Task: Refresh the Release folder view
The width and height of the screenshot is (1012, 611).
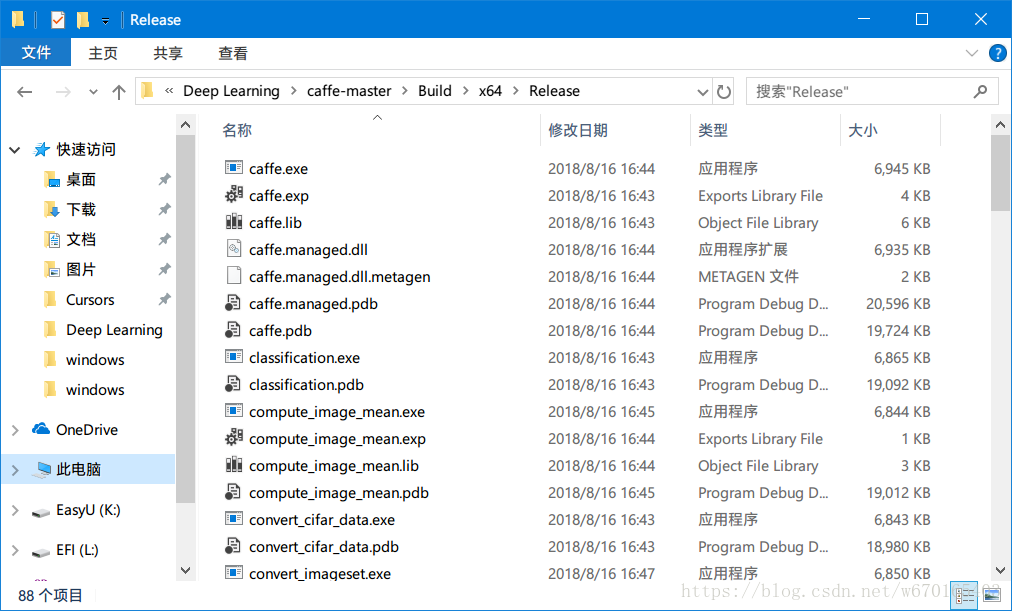Action: pos(724,92)
